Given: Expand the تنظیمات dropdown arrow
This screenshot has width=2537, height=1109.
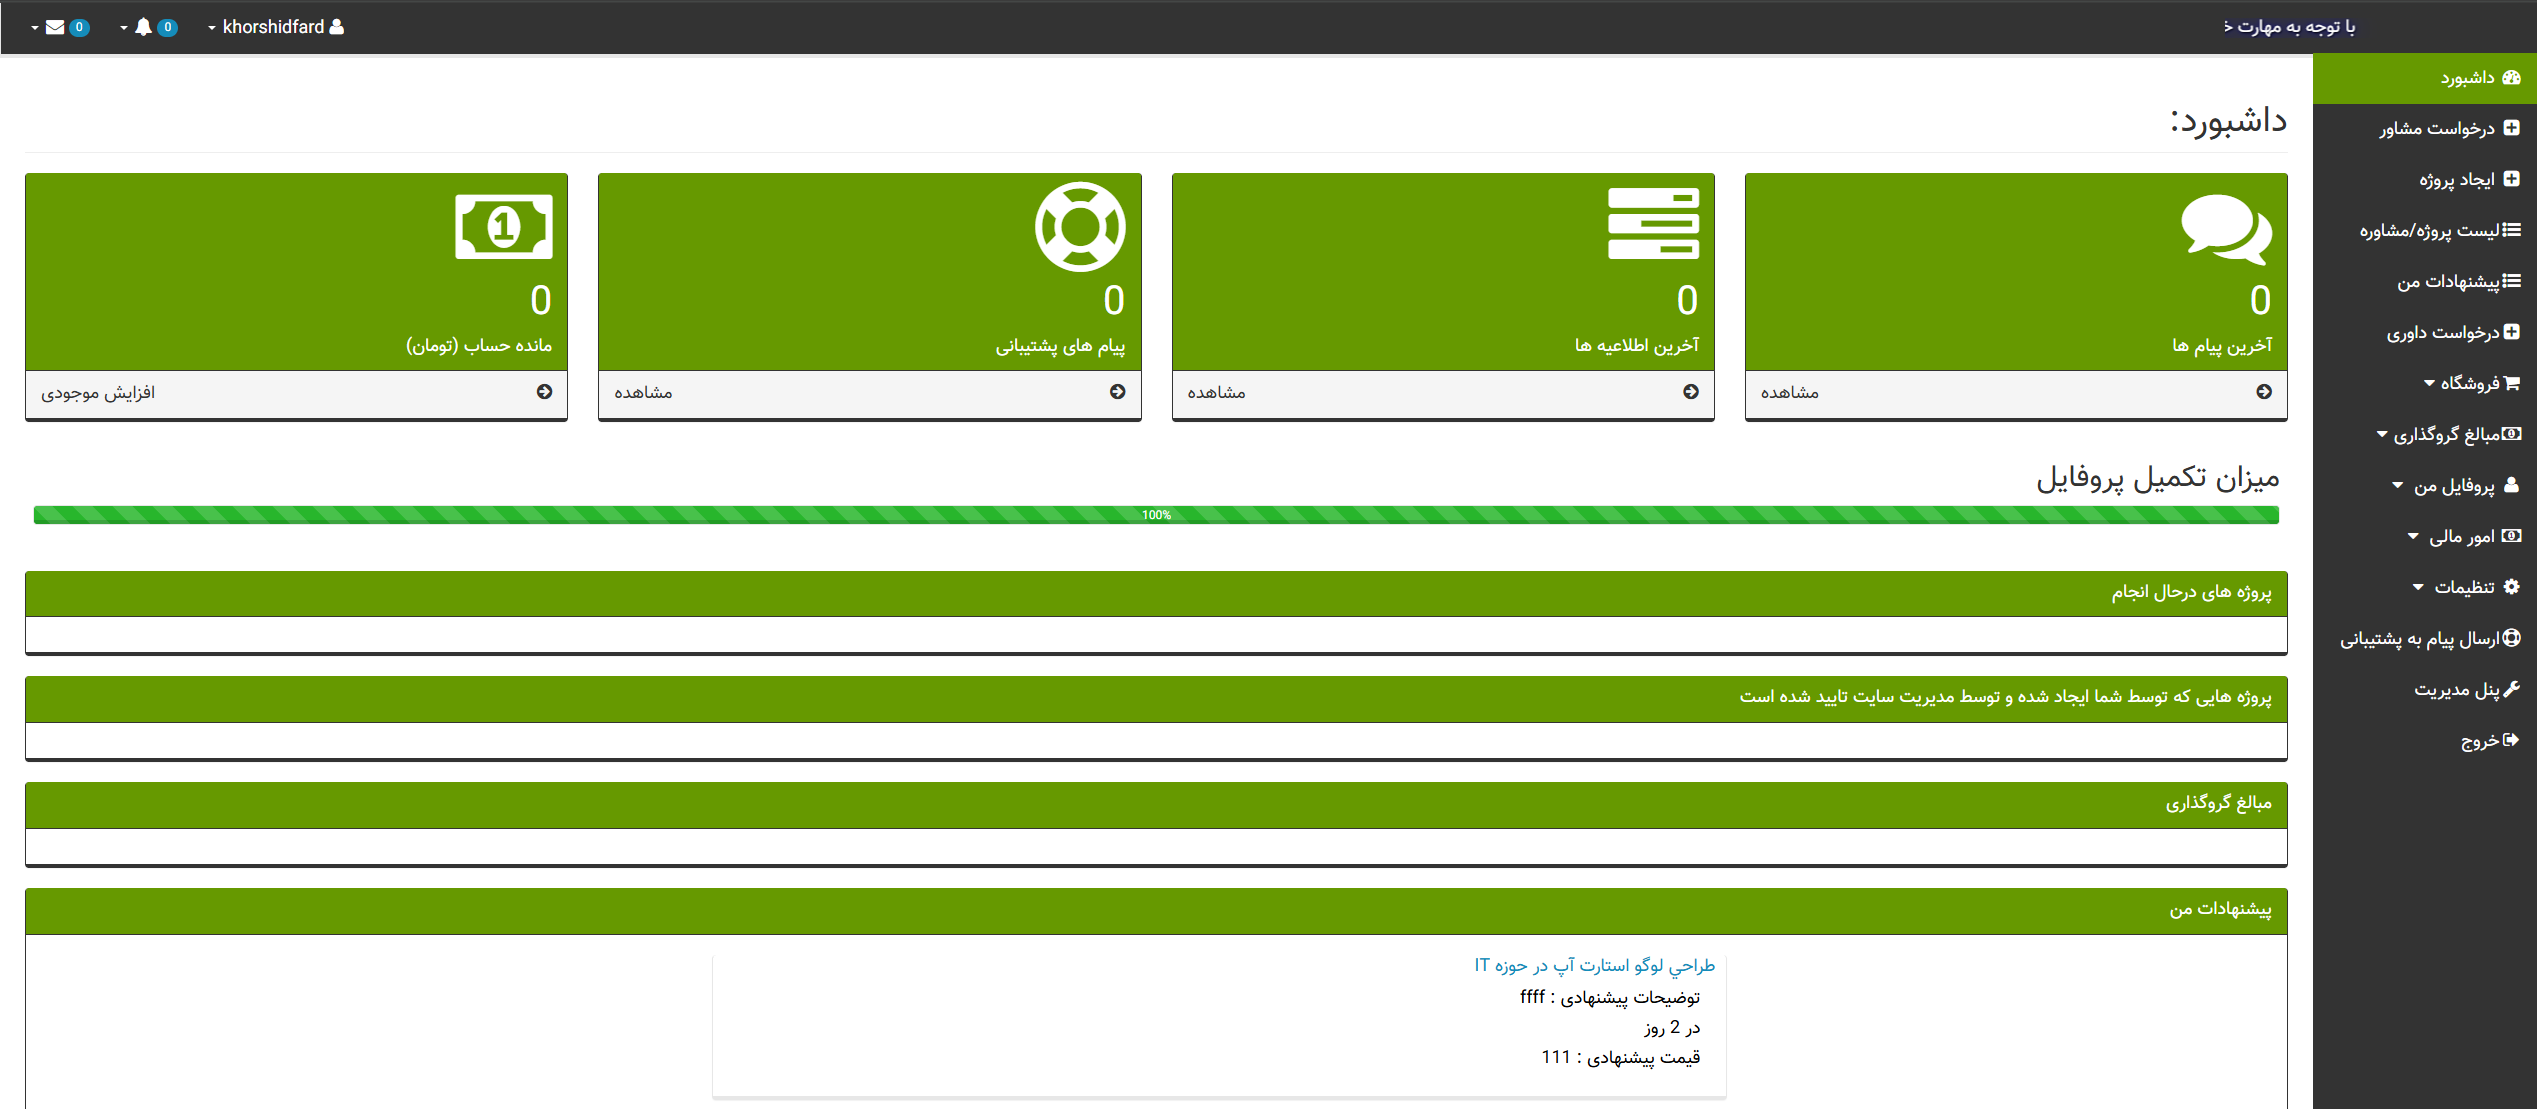Looking at the screenshot, I should tap(2417, 587).
